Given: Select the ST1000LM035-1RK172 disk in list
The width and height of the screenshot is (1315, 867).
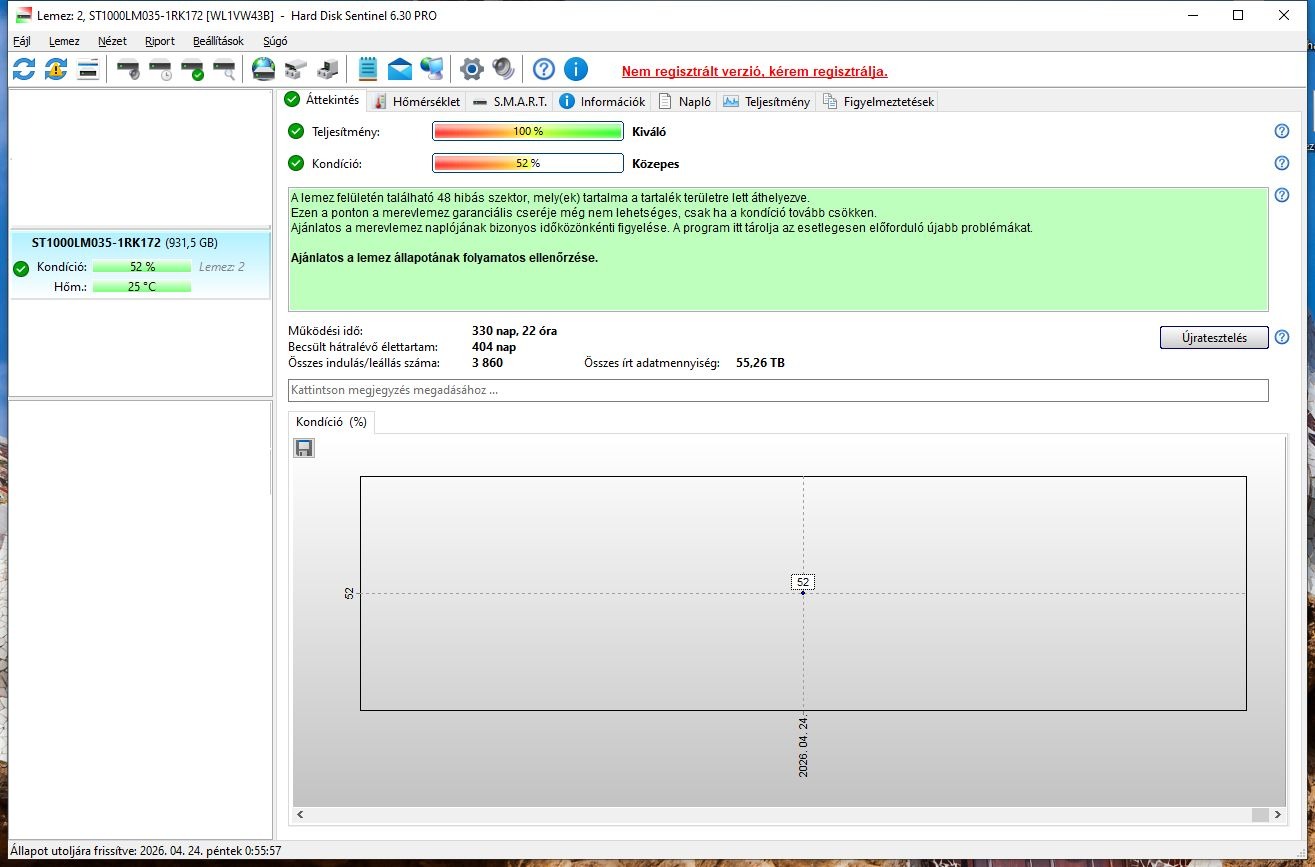Looking at the screenshot, I should (138, 265).
